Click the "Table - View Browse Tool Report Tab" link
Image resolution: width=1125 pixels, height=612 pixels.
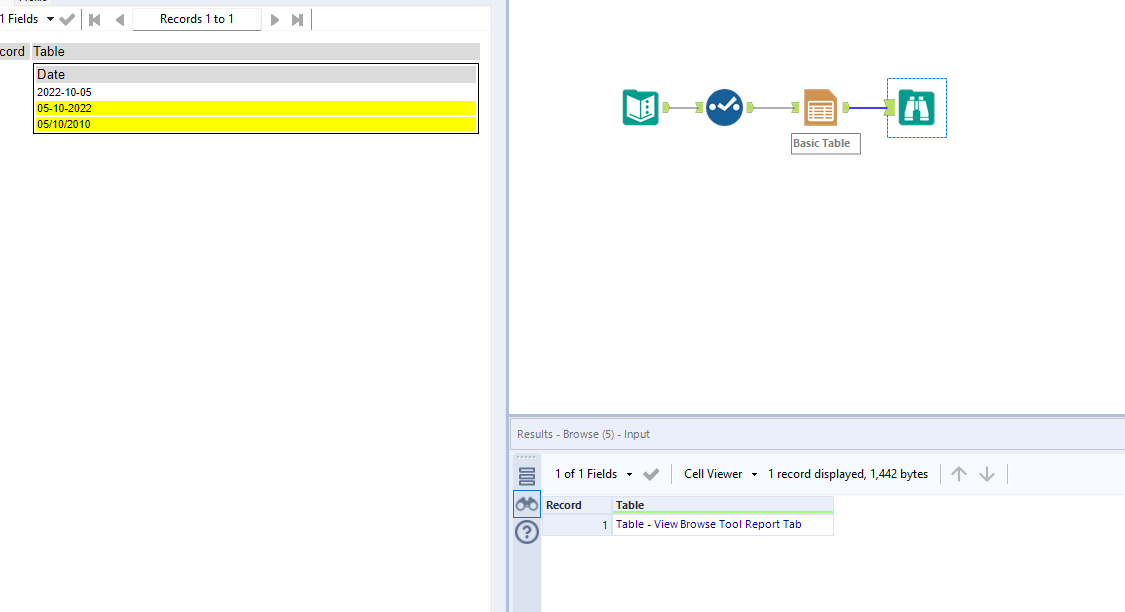(x=710, y=523)
